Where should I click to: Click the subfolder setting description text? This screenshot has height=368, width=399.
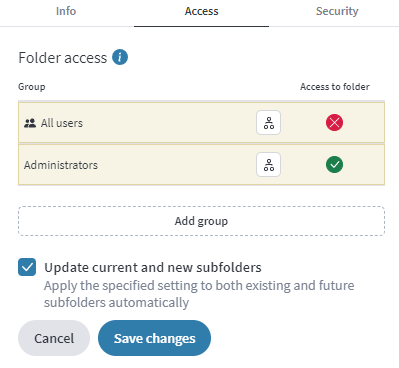[x=199, y=294]
